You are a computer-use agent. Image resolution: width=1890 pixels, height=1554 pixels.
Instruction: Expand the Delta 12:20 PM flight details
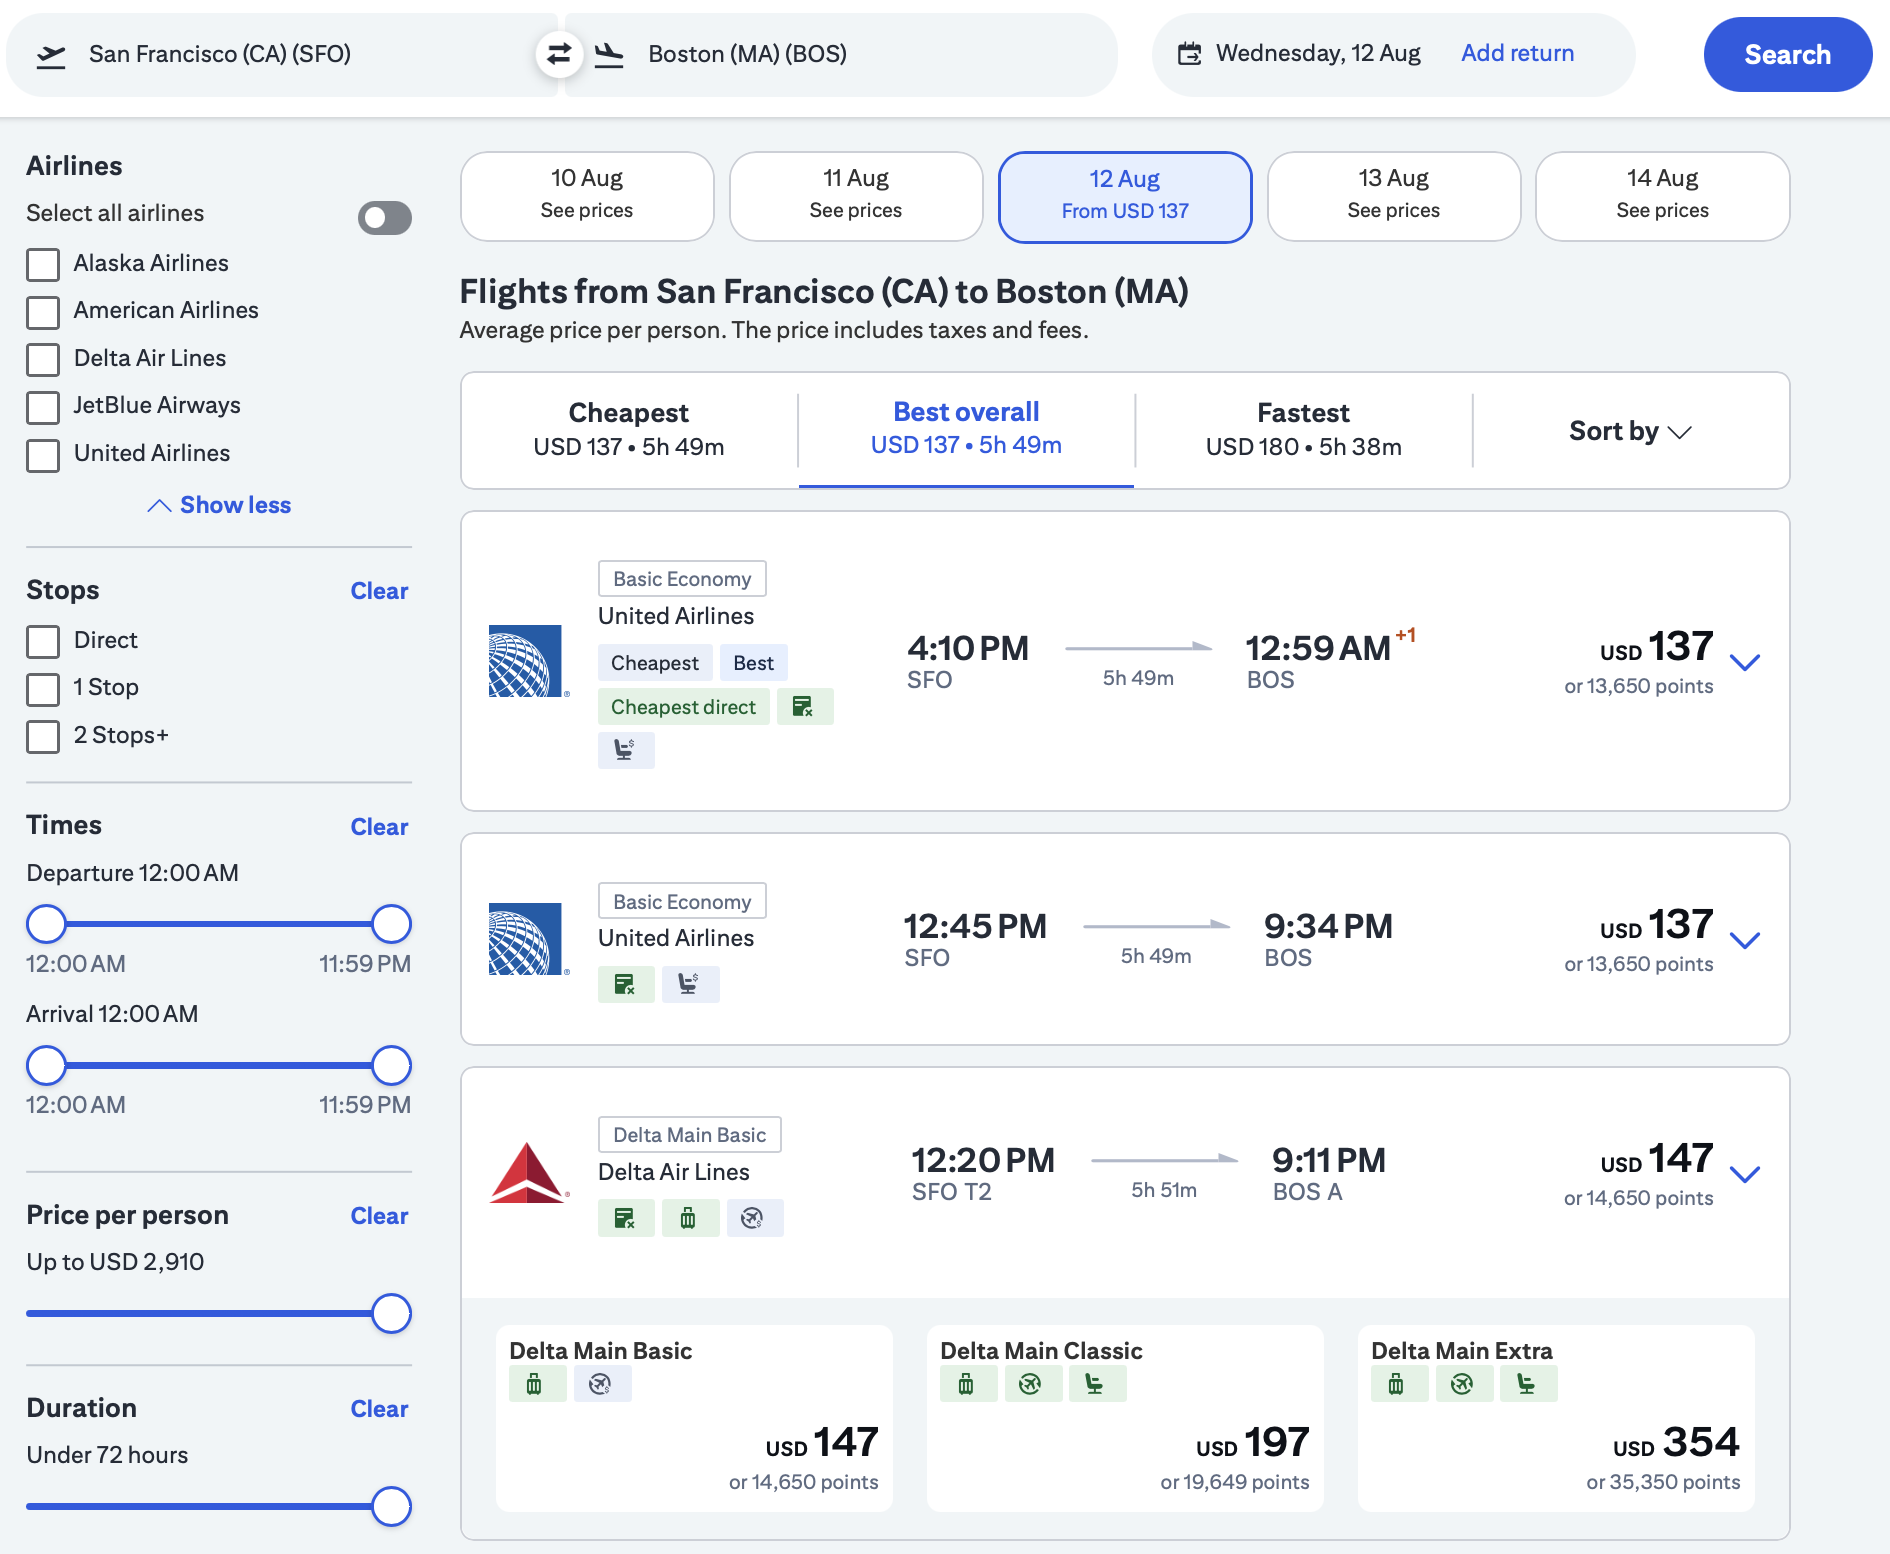(1746, 1172)
